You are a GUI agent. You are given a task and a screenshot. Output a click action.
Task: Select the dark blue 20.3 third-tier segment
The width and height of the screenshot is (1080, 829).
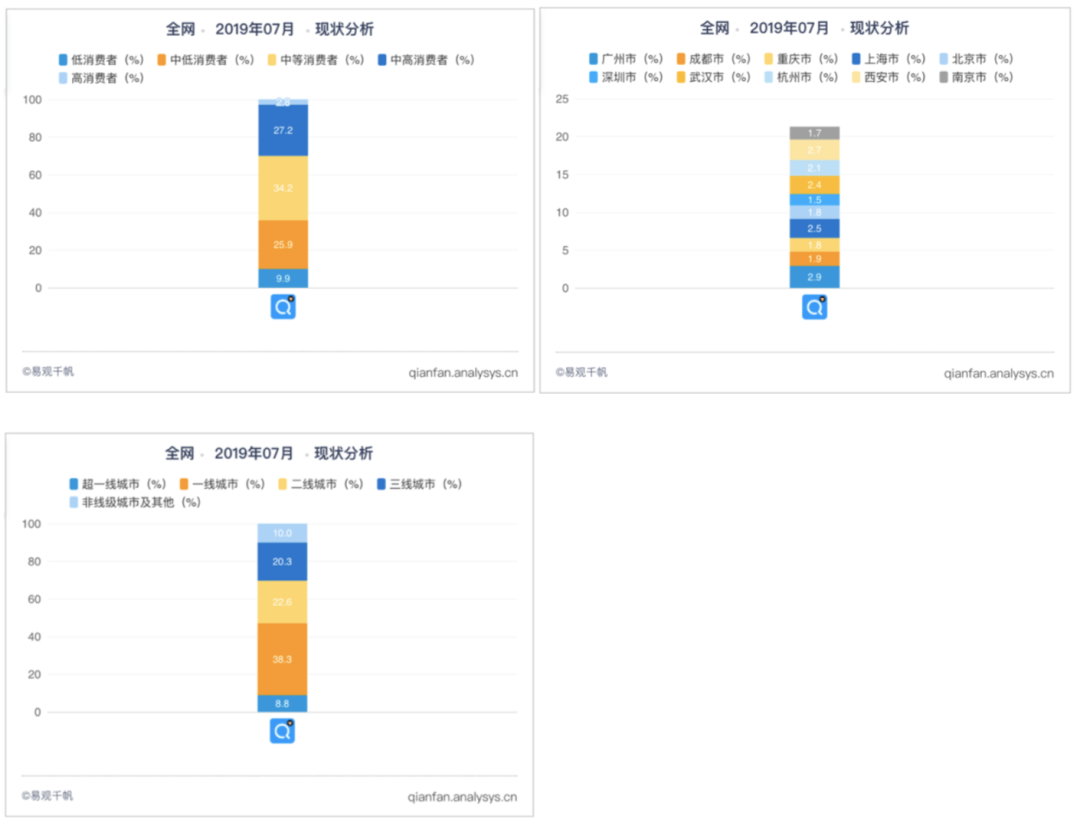coord(282,562)
